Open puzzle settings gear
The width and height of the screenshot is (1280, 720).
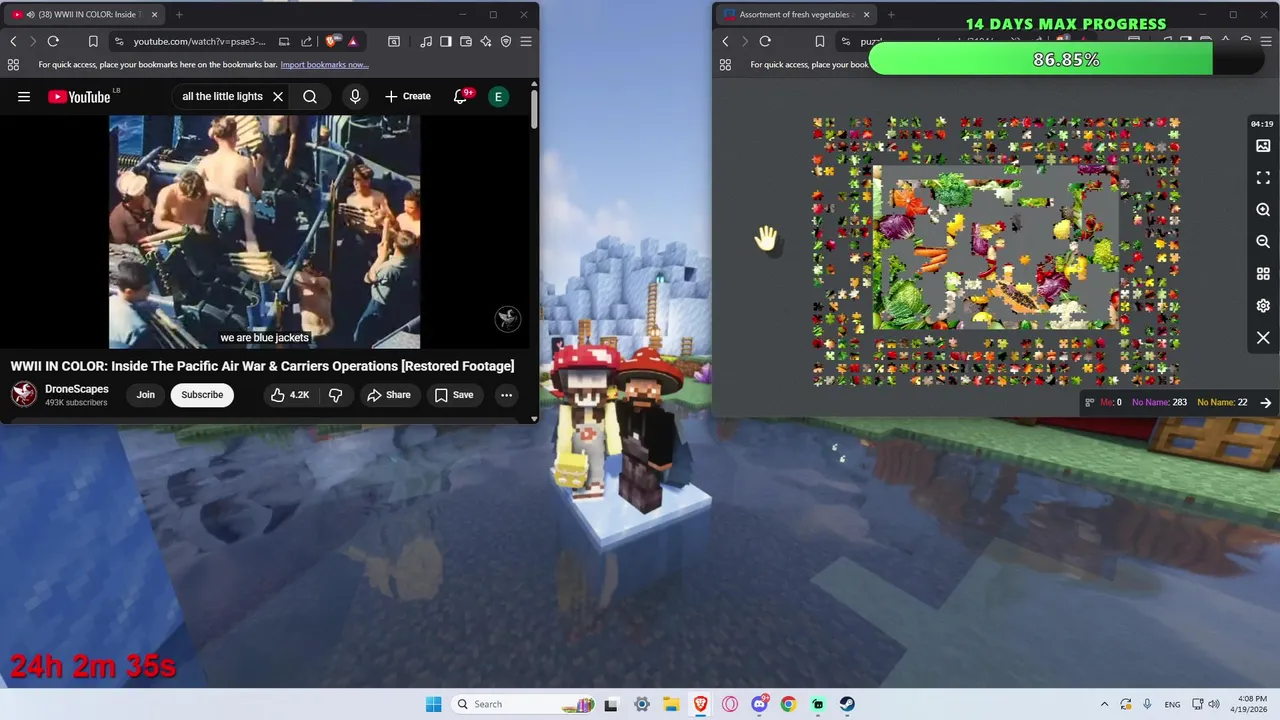pos(1263,306)
